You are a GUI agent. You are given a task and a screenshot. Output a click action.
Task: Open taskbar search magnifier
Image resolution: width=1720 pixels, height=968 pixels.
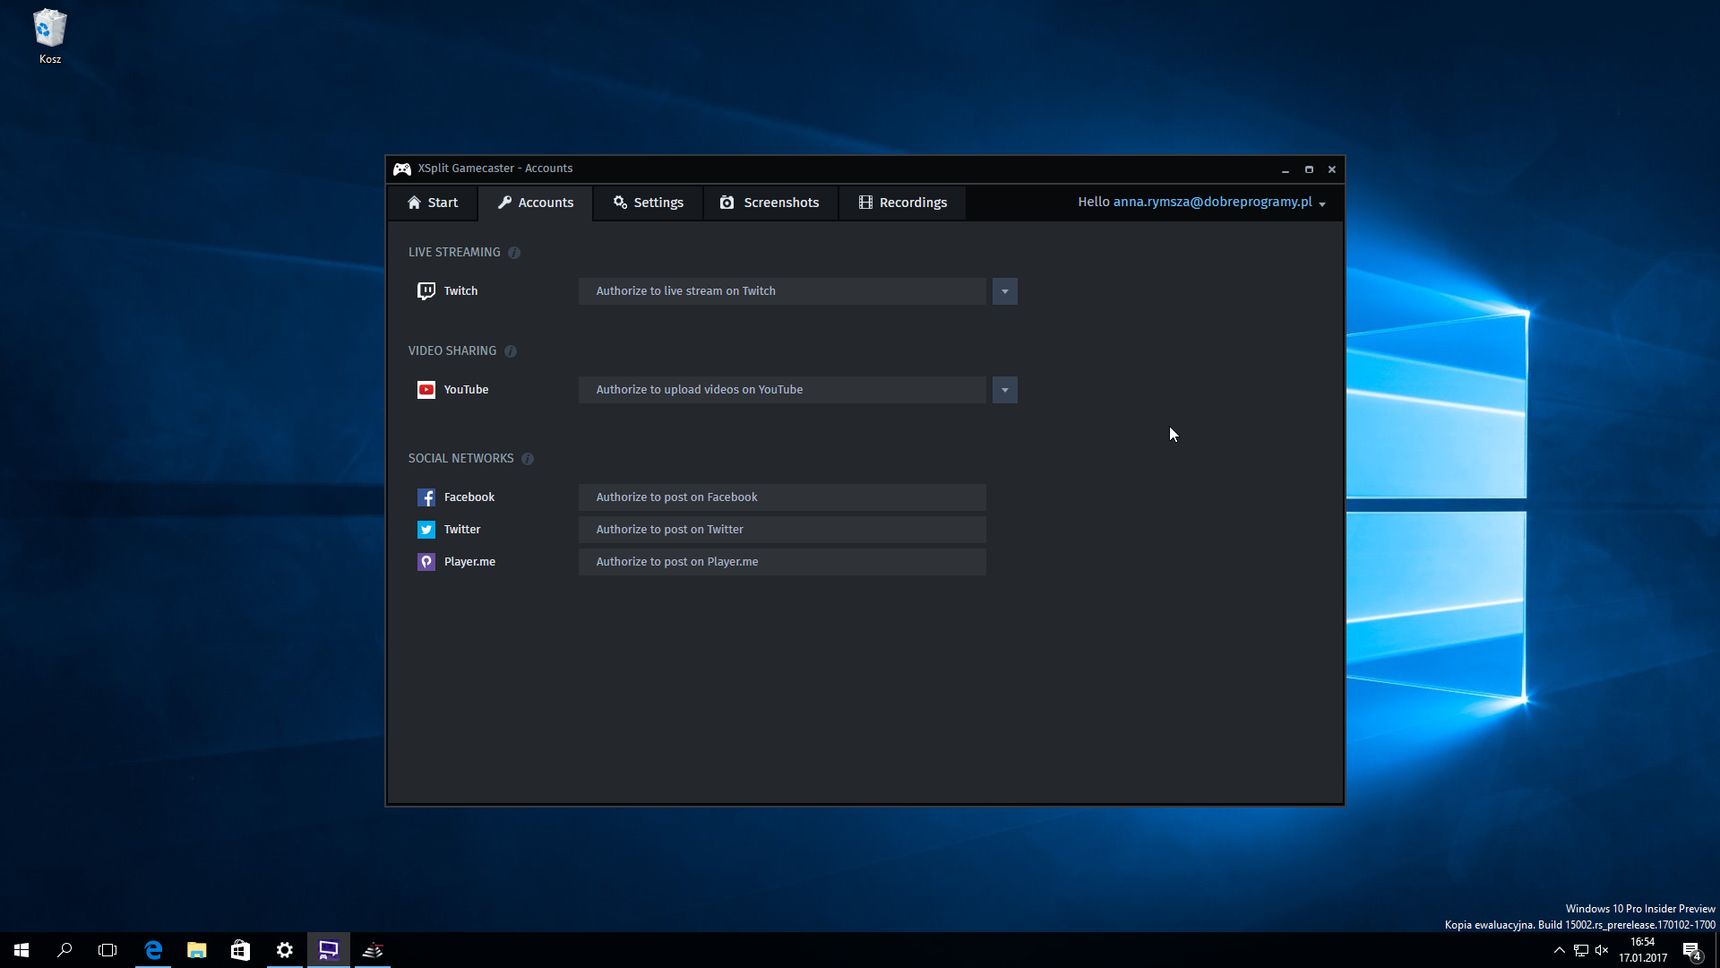pyautogui.click(x=65, y=950)
